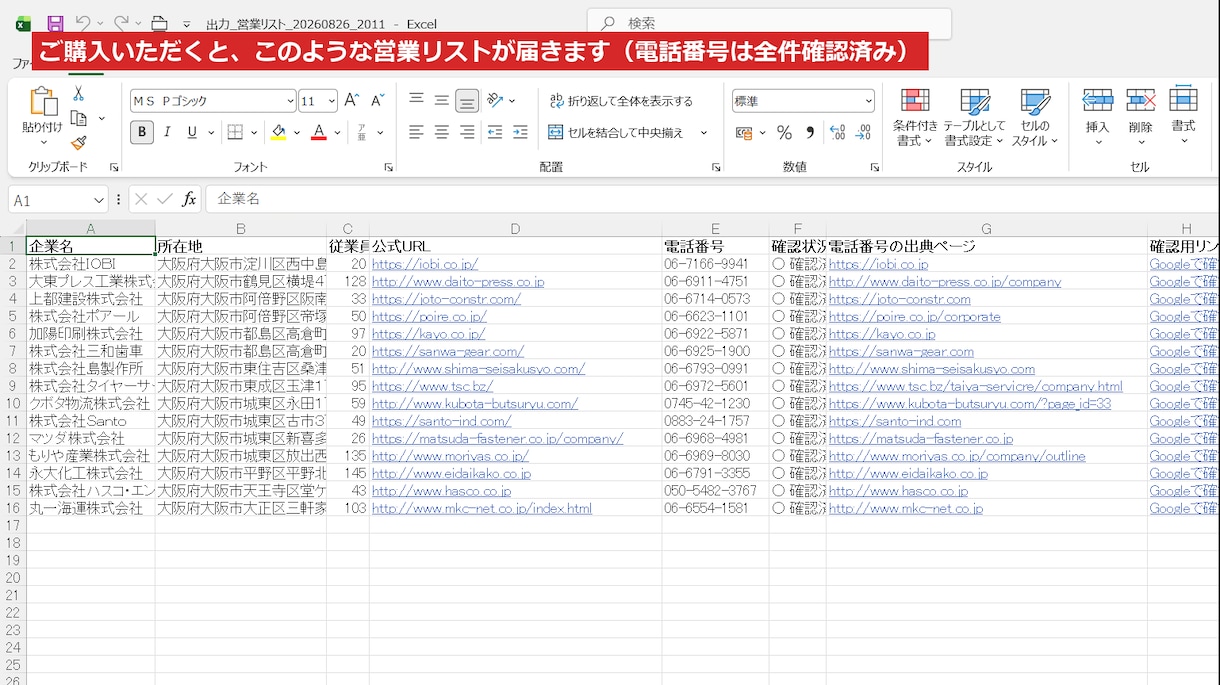This screenshot has width=1220, height=685.
Task: Toggle Underline formatting
Action: point(190,132)
